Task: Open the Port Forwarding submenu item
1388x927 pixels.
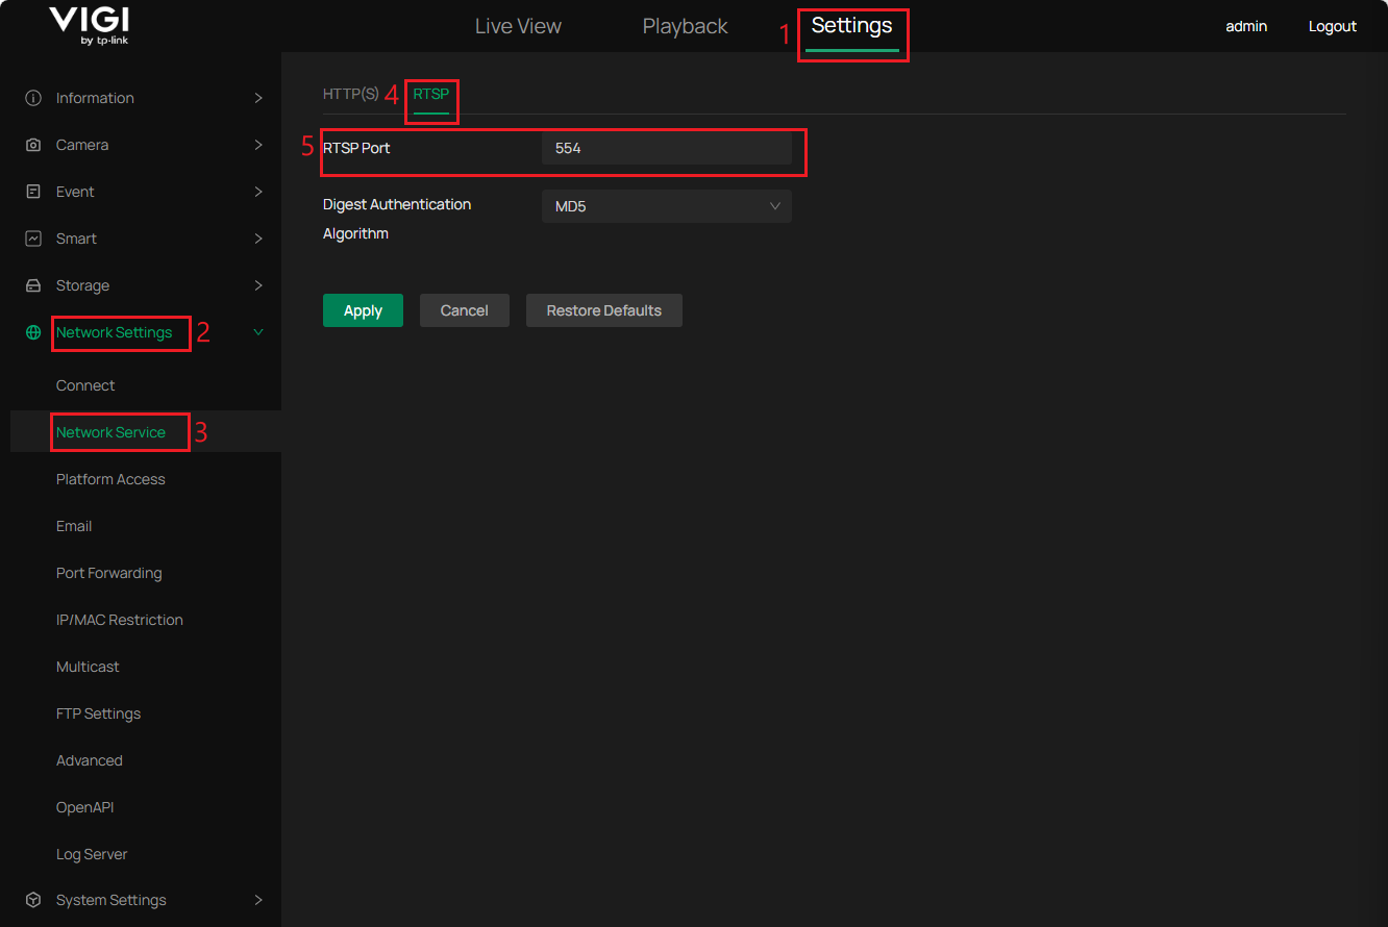Action: pyautogui.click(x=109, y=573)
